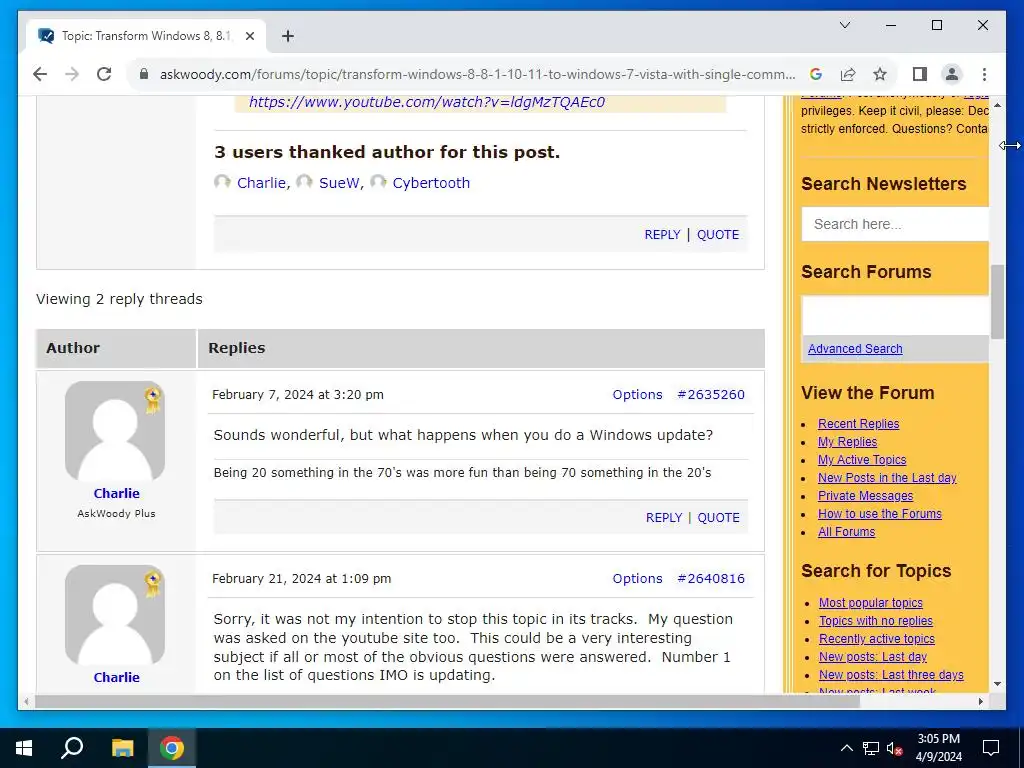Open My Active Topics link
Image resolution: width=1024 pixels, height=768 pixels.
point(862,460)
